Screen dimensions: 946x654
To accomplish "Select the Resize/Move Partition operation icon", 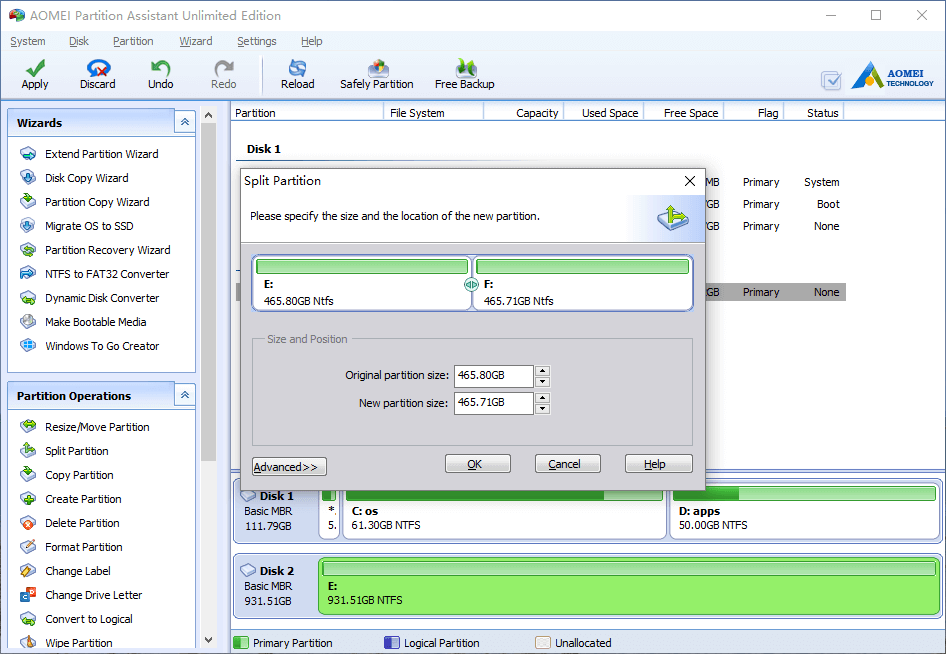I will (28, 427).
